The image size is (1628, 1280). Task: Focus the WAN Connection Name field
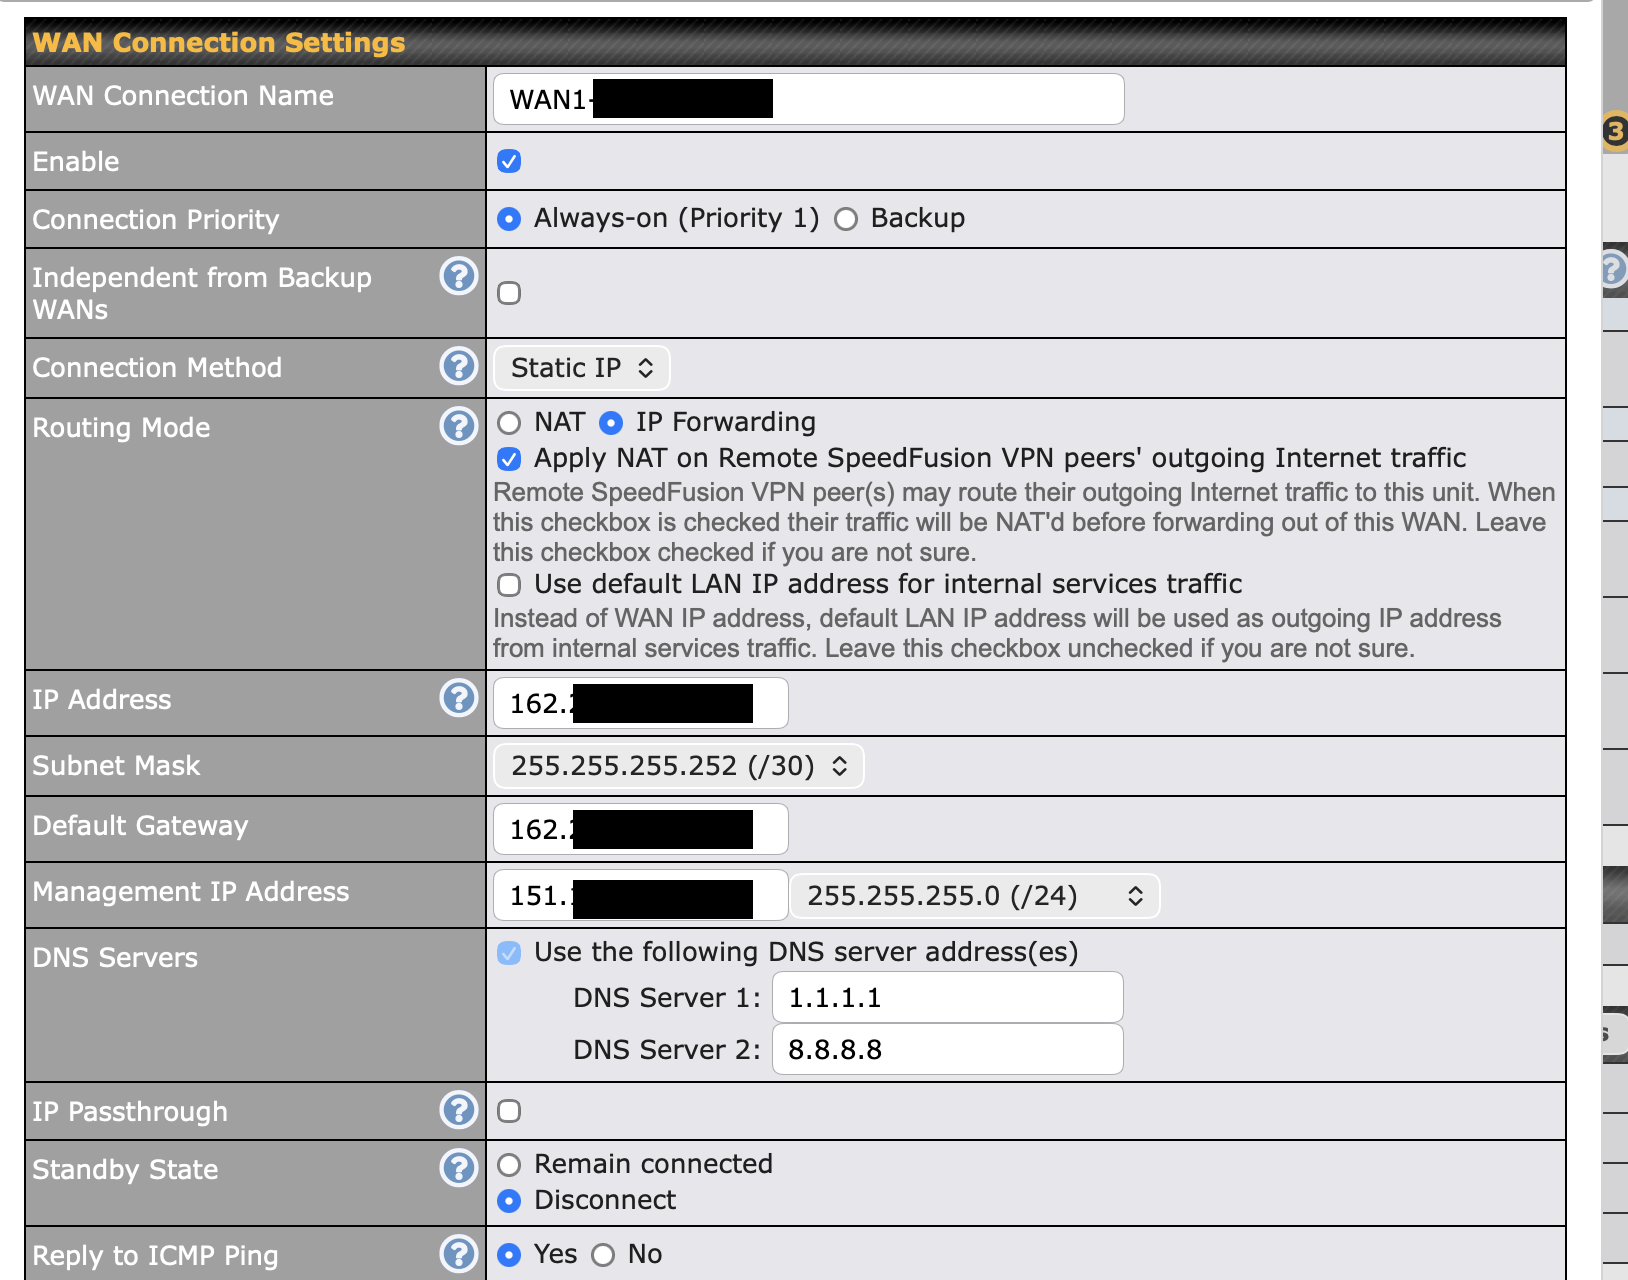pos(945,99)
